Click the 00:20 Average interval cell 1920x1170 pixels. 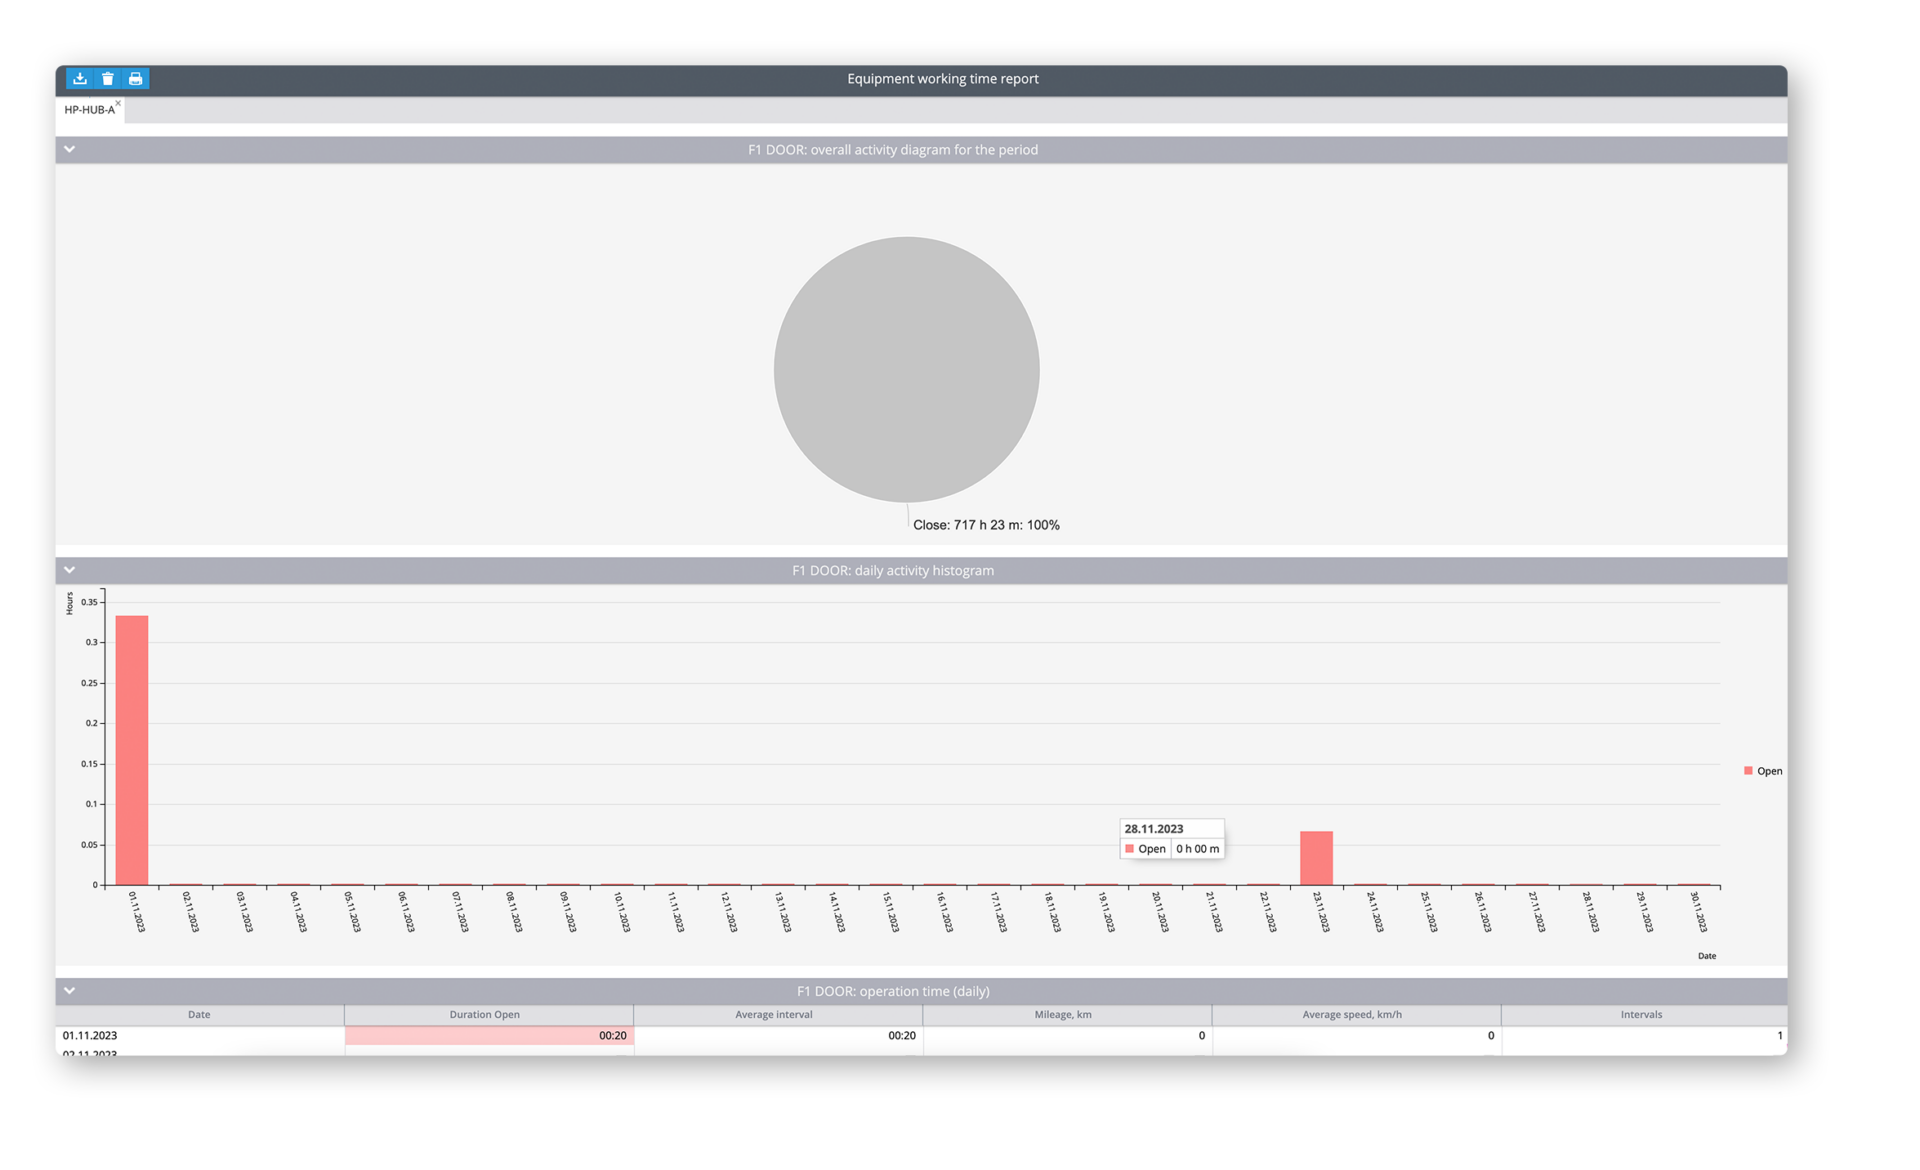point(778,1036)
